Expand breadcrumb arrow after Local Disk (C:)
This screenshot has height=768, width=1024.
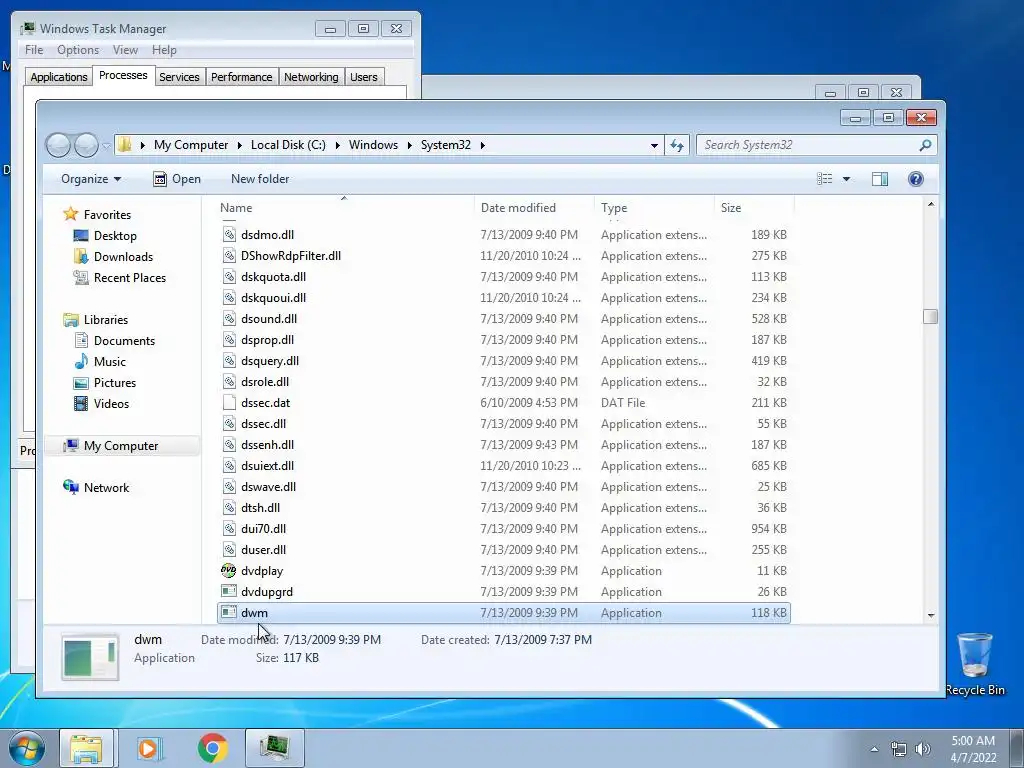(x=338, y=145)
